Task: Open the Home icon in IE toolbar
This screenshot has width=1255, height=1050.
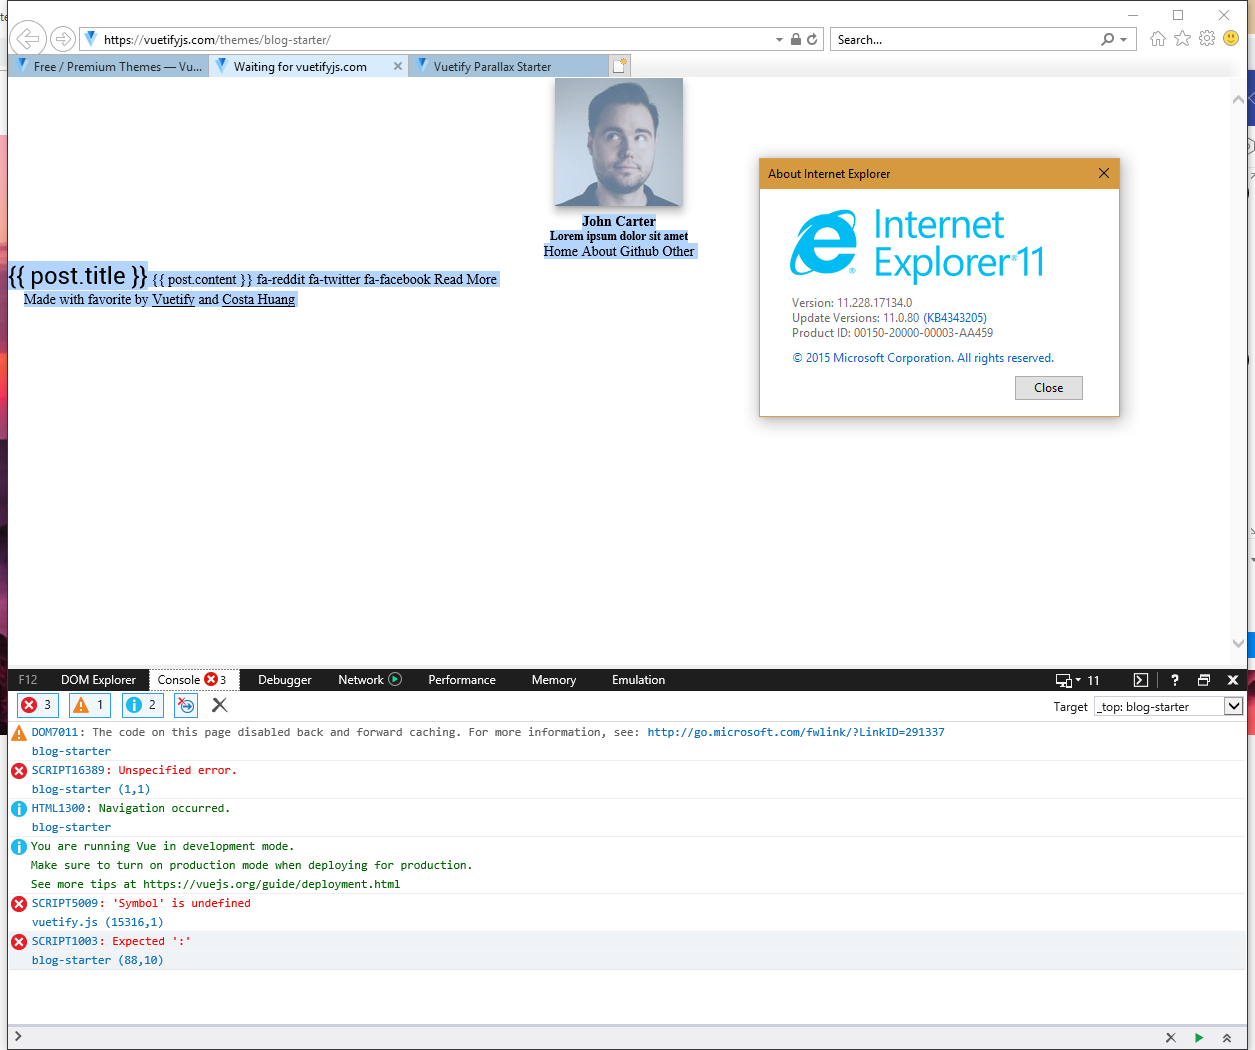Action: pos(1158,39)
